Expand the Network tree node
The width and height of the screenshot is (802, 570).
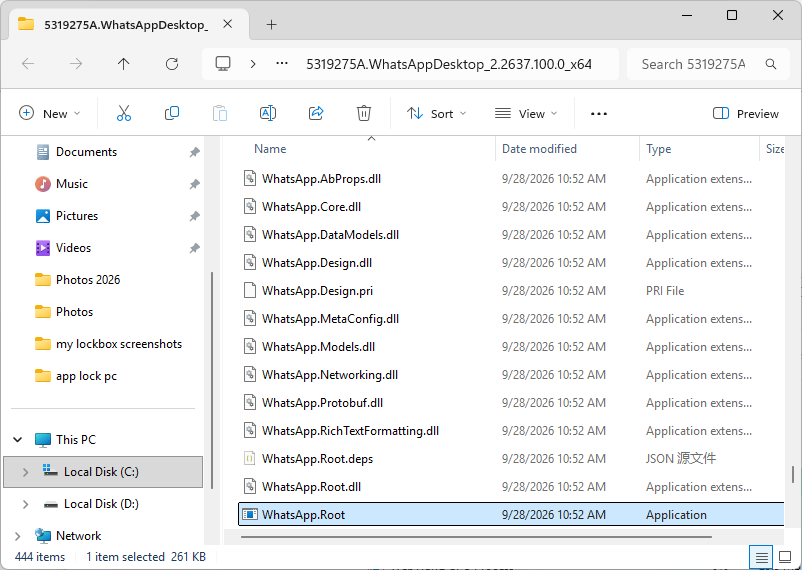pyautogui.click(x=18, y=536)
